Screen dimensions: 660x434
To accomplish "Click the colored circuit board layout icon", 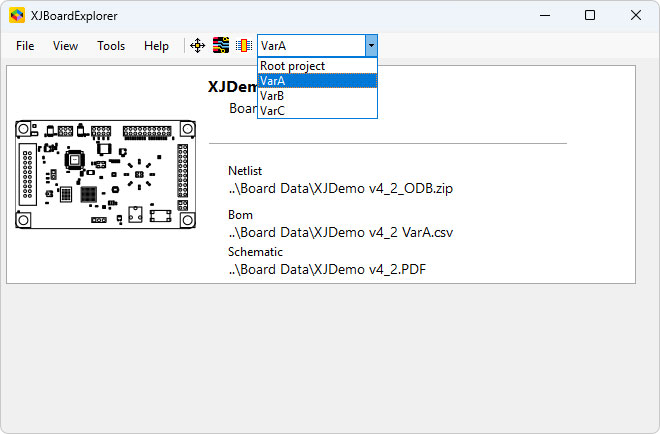I will 221,45.
